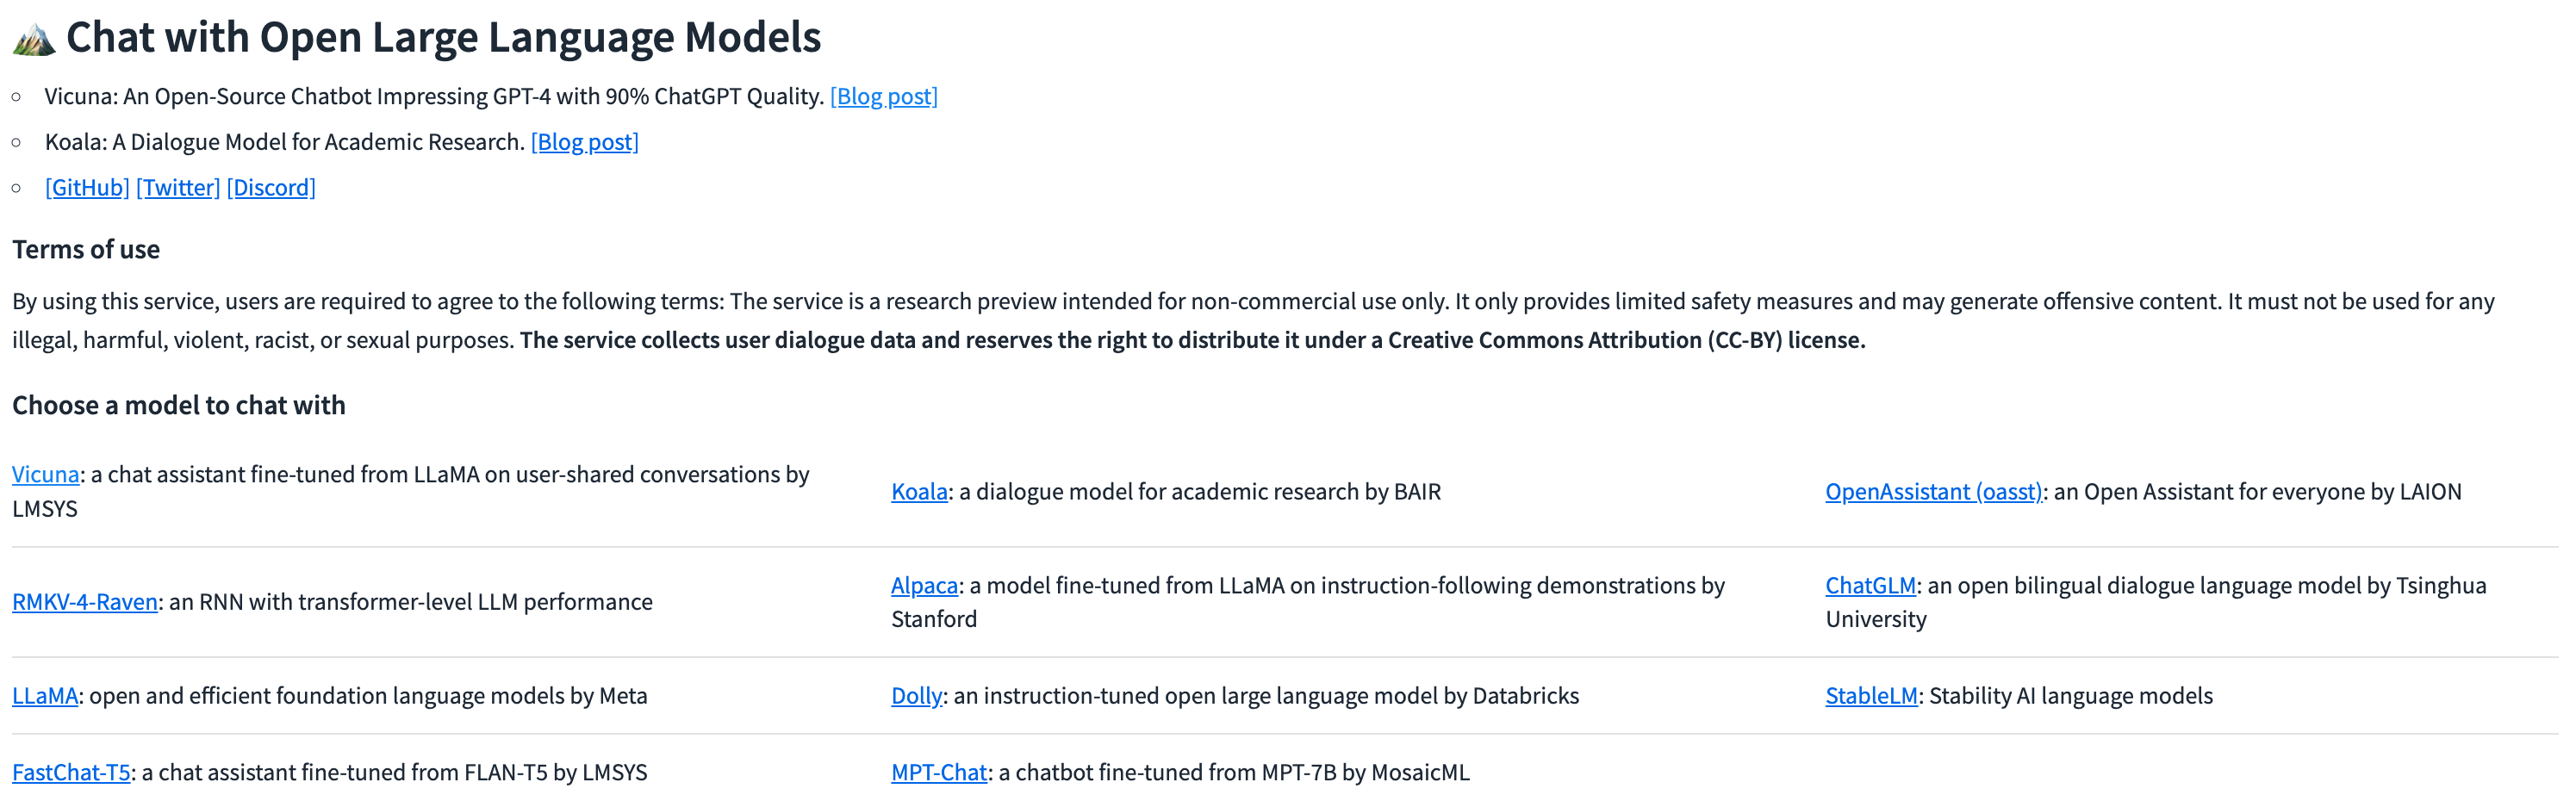Click the Chat with Open Large Language Models title
The image size is (2576, 801).
point(443,38)
